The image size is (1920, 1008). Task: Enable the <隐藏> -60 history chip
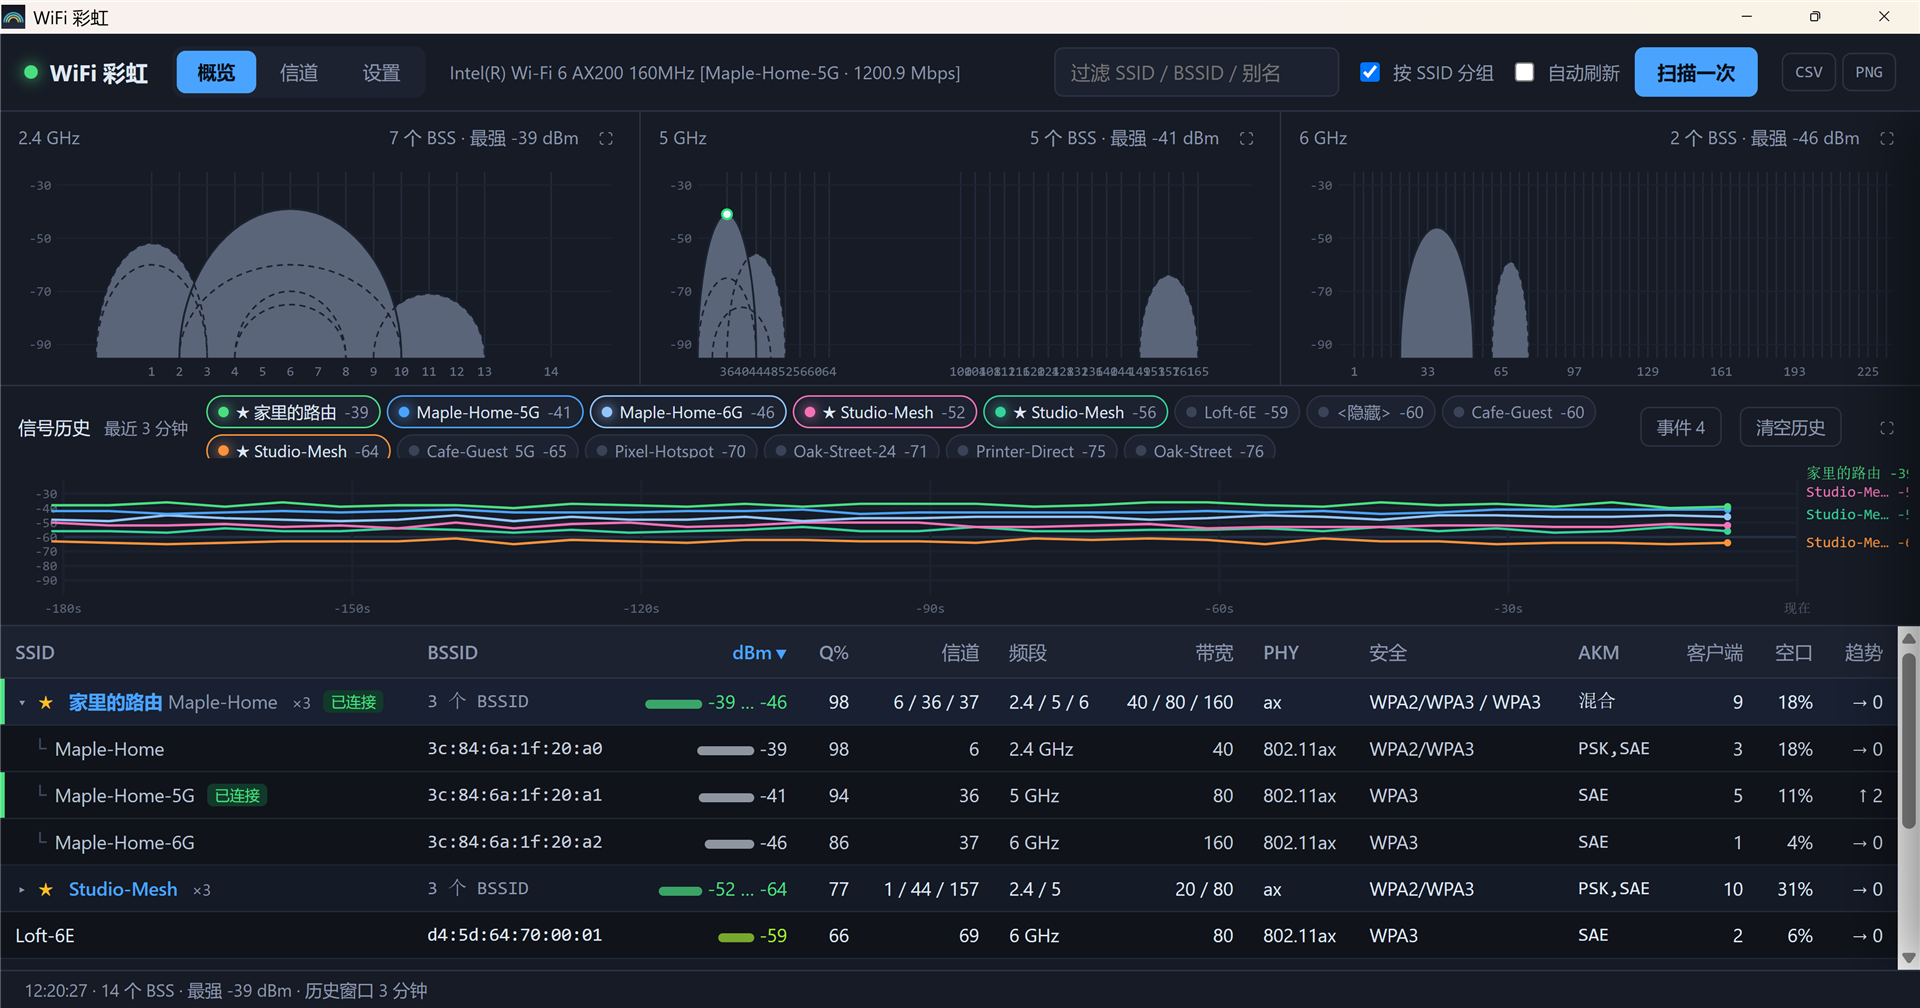click(x=1371, y=412)
